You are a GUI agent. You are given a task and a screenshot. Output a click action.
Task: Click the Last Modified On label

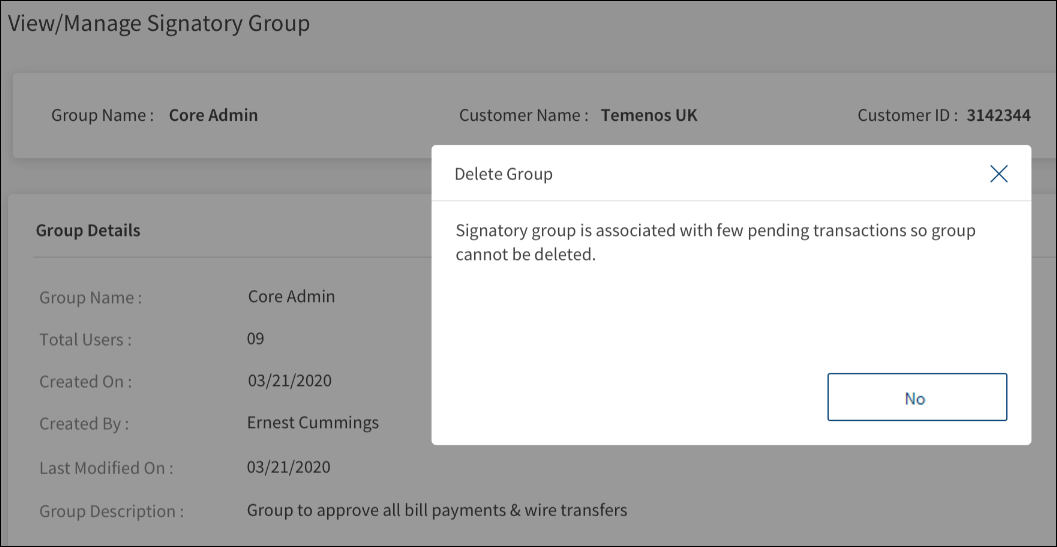(106, 468)
